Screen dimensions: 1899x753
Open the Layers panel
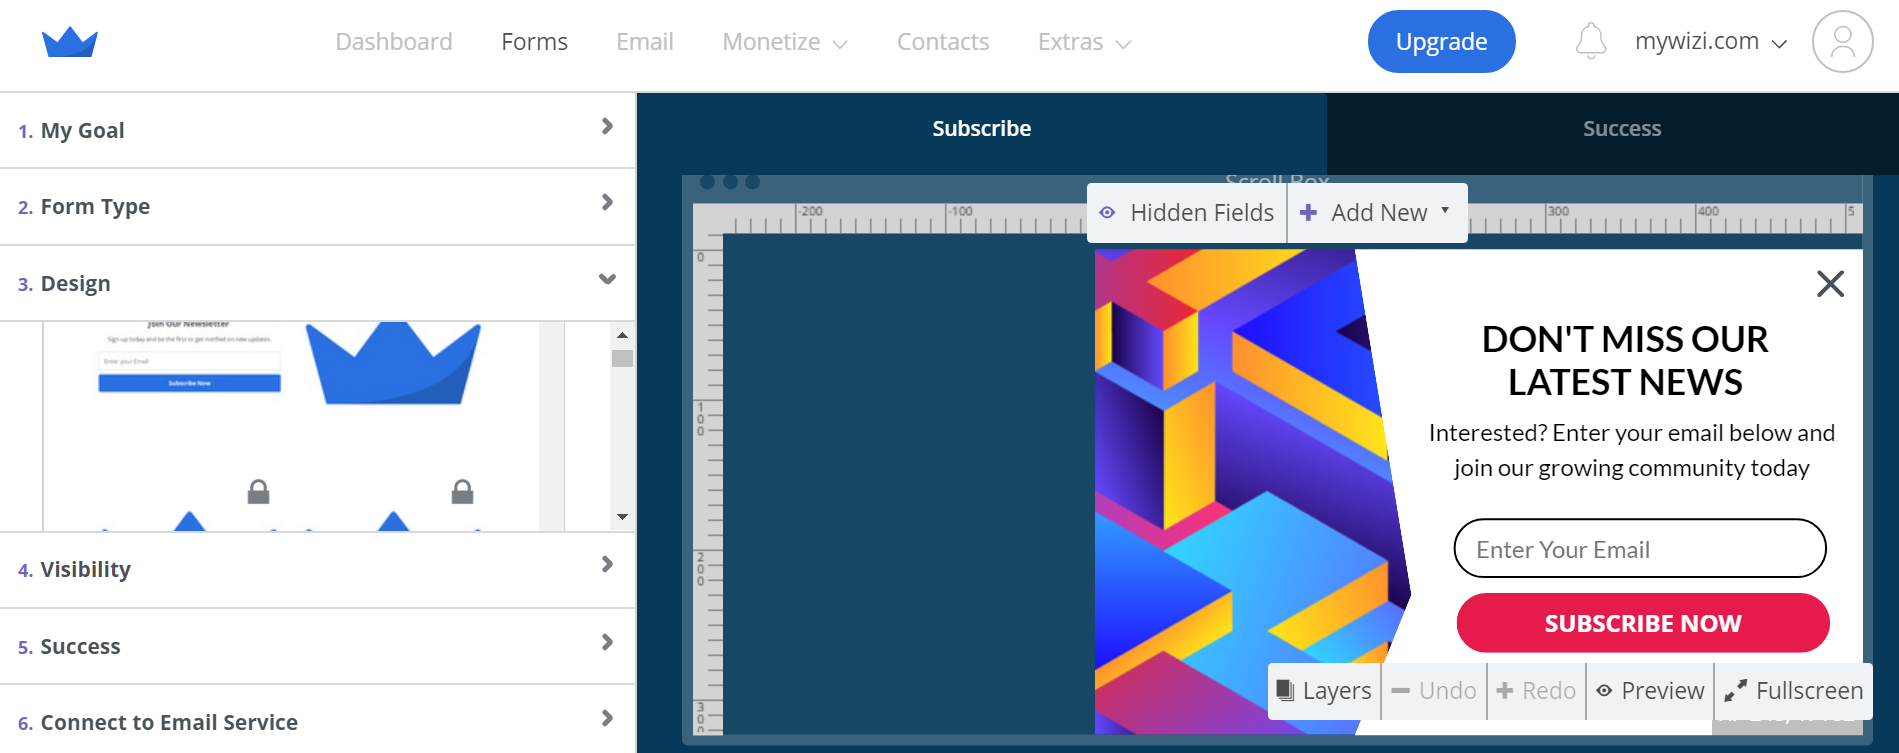pos(1324,691)
